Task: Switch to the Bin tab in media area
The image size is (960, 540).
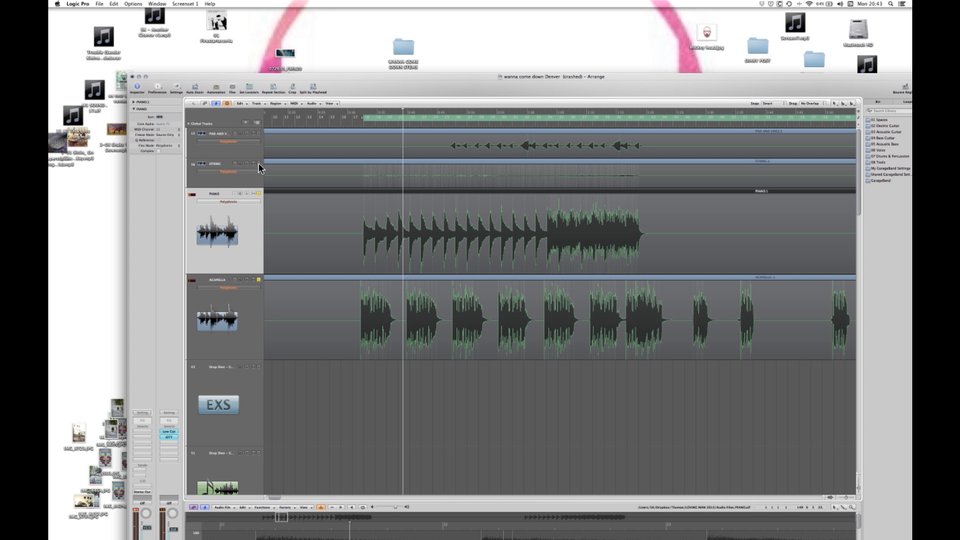Action: [877, 102]
